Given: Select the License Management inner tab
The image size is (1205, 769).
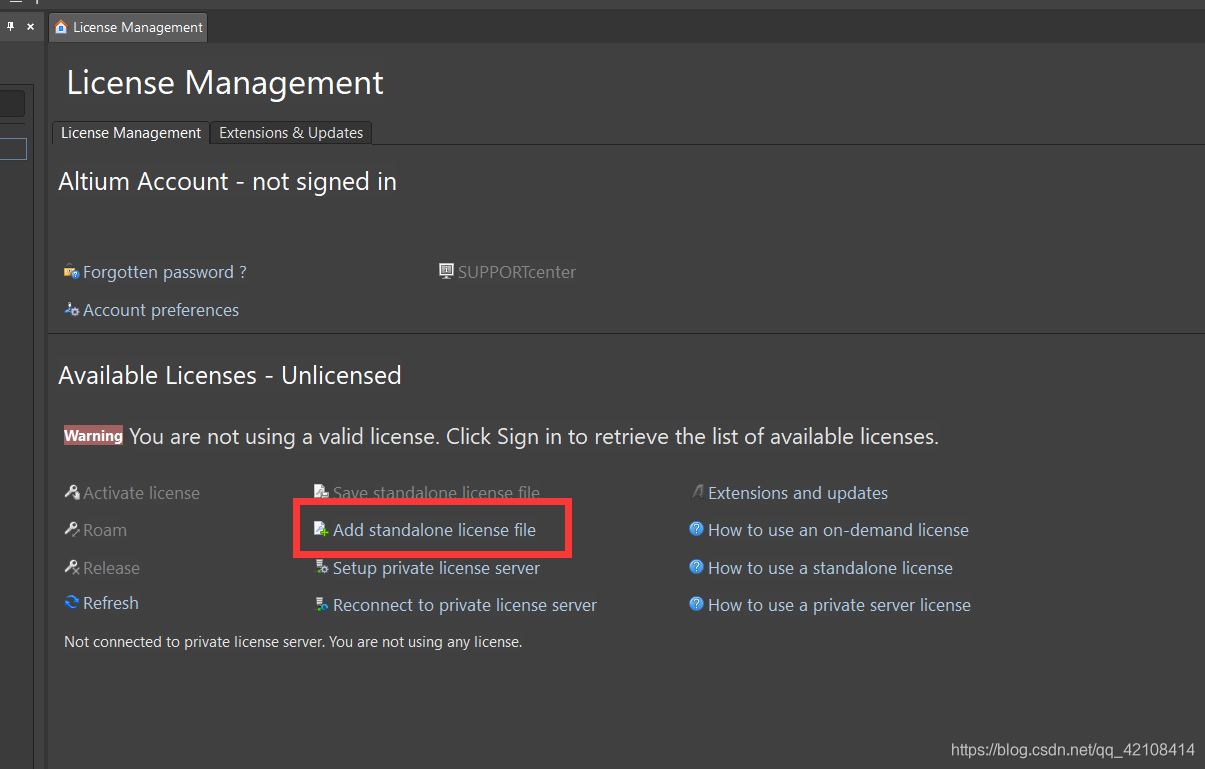Looking at the screenshot, I should [x=131, y=133].
